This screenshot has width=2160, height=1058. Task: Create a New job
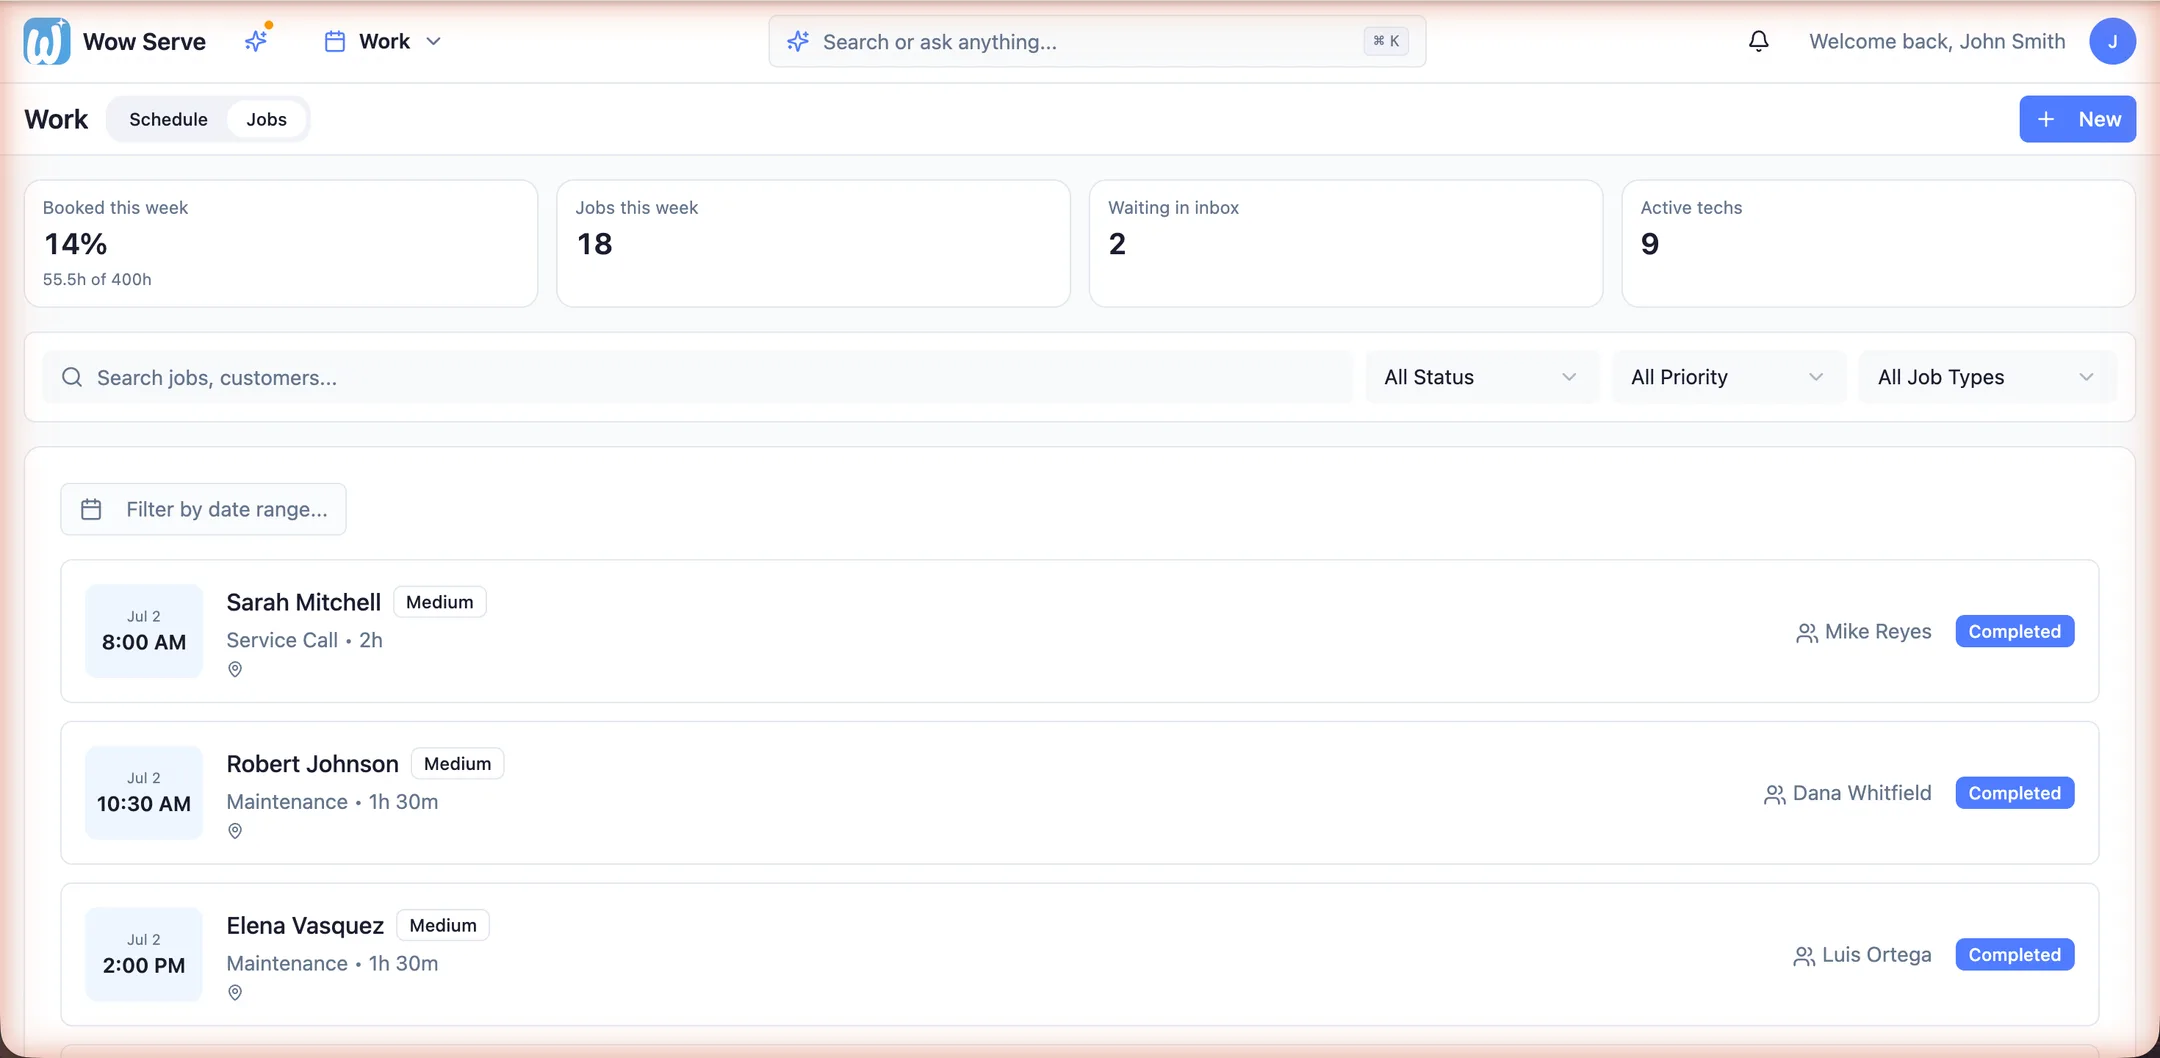tap(2077, 119)
